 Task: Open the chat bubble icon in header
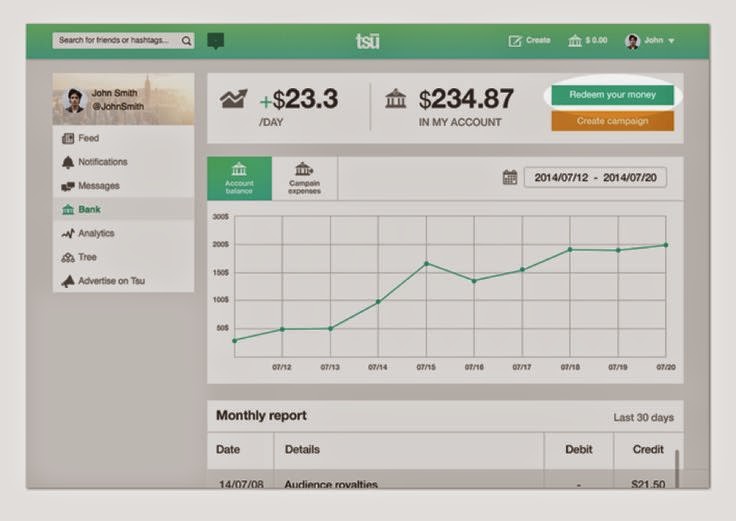click(215, 41)
